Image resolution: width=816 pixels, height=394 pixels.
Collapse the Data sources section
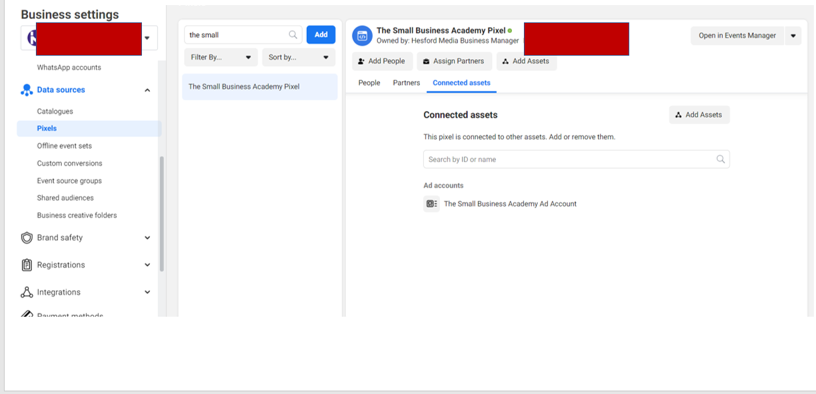point(147,90)
